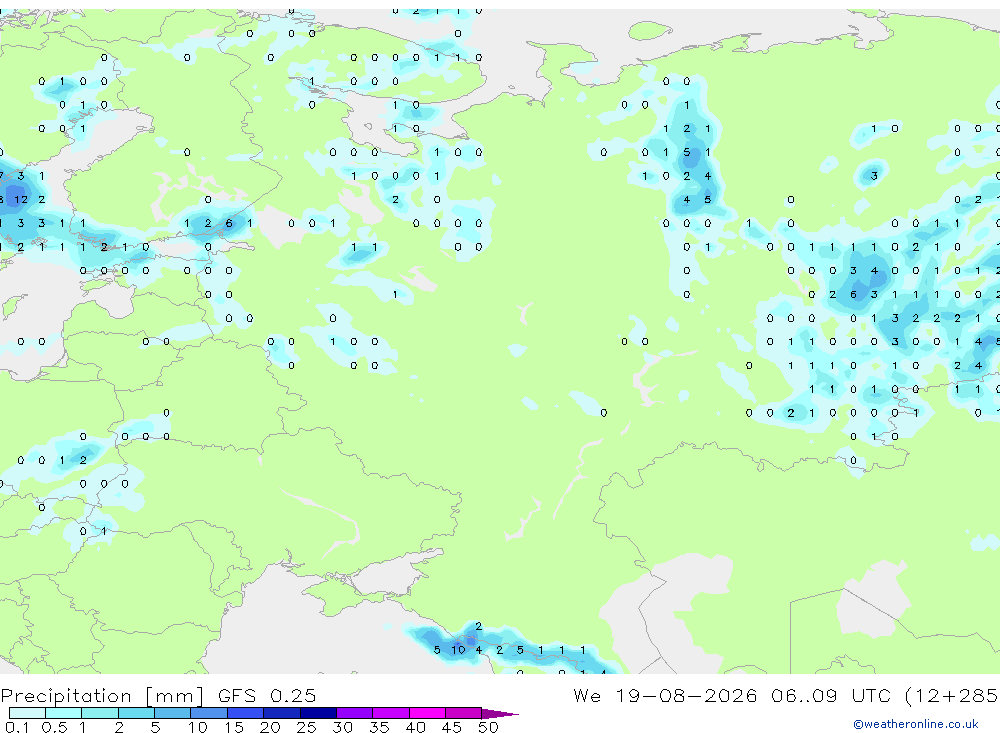Pick the 10–15 mm legend color swatch
Viewport: 1000px width, 733px height.
coord(209,713)
